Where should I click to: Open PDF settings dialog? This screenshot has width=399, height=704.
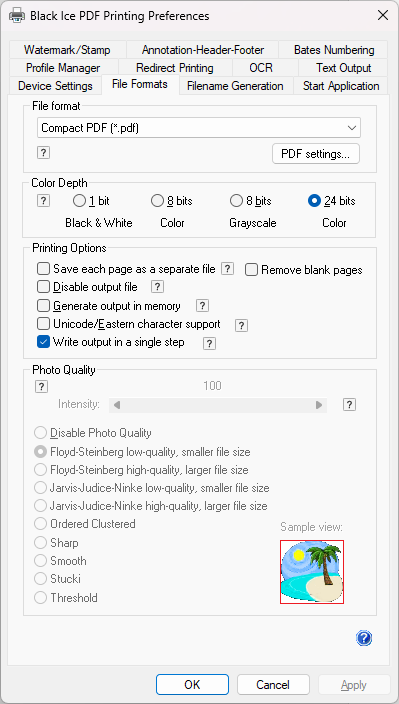(316, 154)
